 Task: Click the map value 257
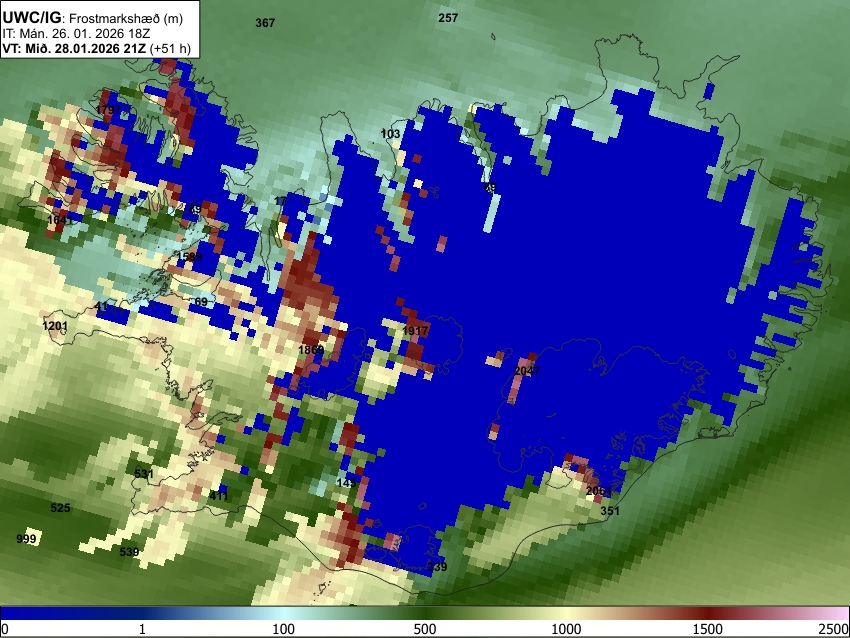[448, 18]
